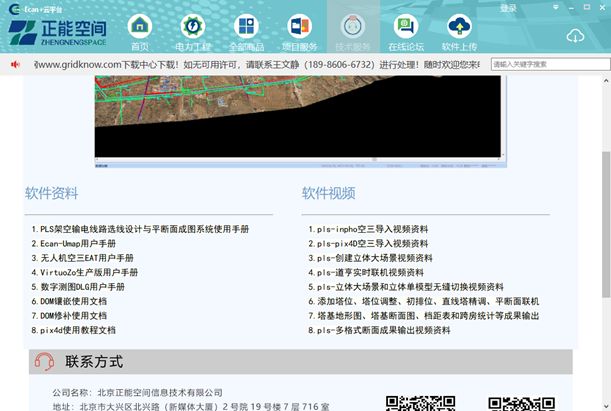Open VirtuoZo生产版用户手册
Viewport: 611px width, 411px height.
point(85,272)
